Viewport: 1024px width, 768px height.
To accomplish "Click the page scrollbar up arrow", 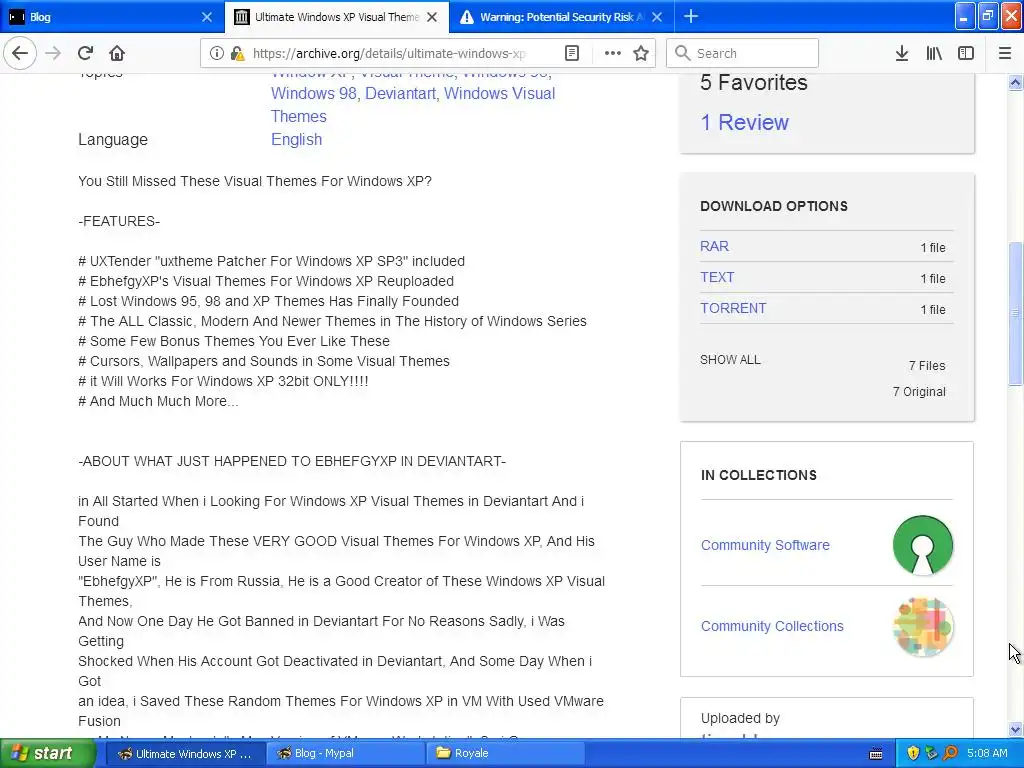I will 1015,82.
